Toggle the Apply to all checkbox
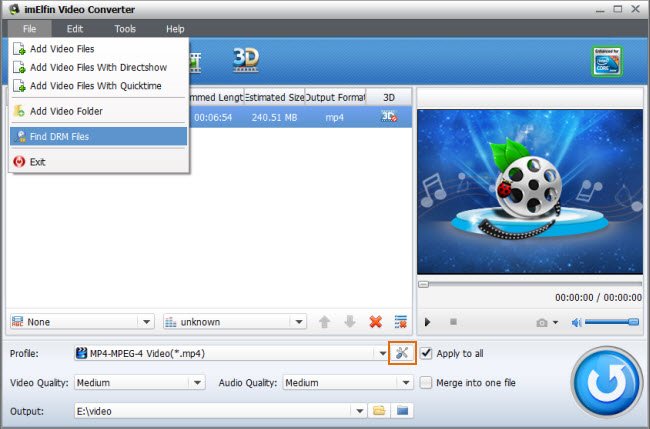The width and height of the screenshot is (650, 429). [x=426, y=353]
